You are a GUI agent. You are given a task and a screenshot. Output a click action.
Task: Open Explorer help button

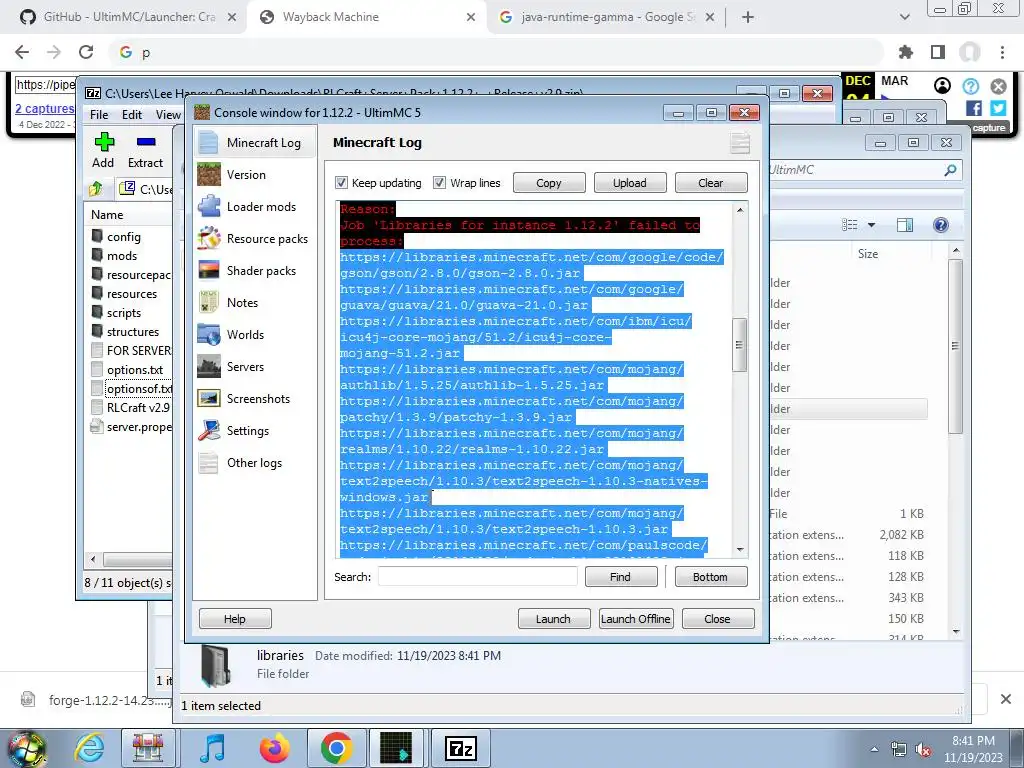point(940,225)
